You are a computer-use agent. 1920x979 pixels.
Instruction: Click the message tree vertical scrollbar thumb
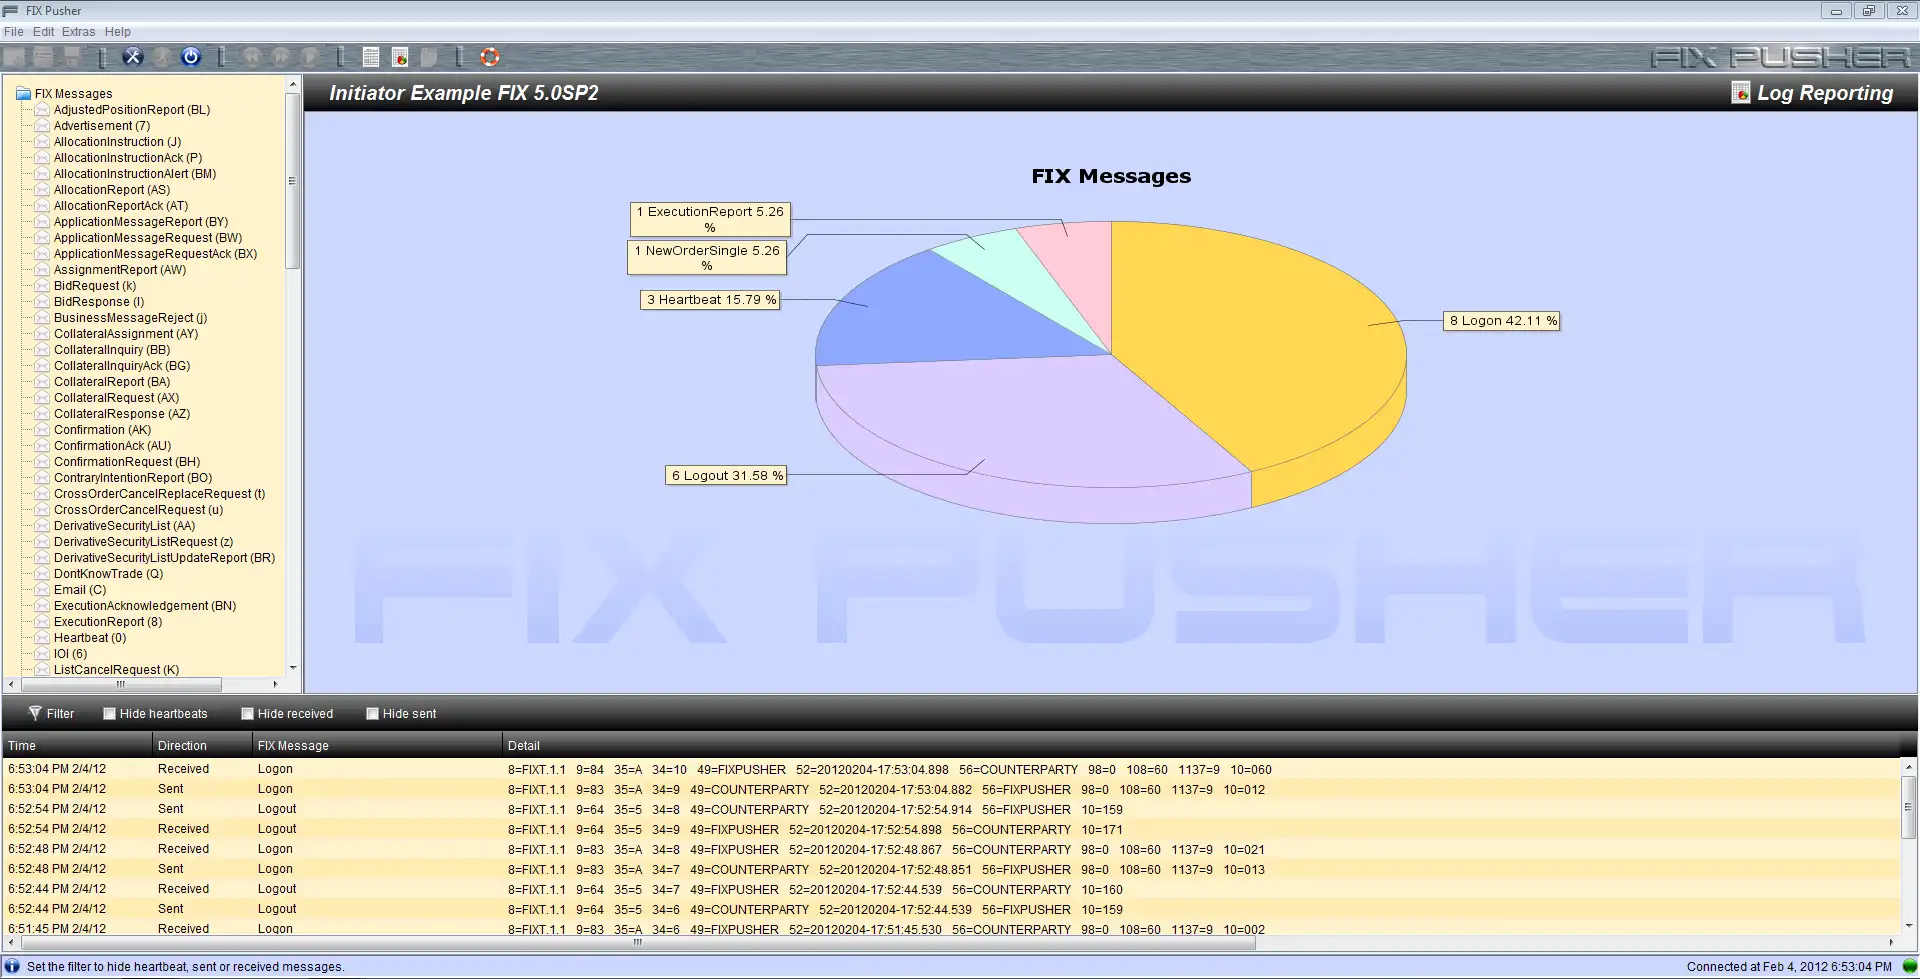(x=292, y=181)
